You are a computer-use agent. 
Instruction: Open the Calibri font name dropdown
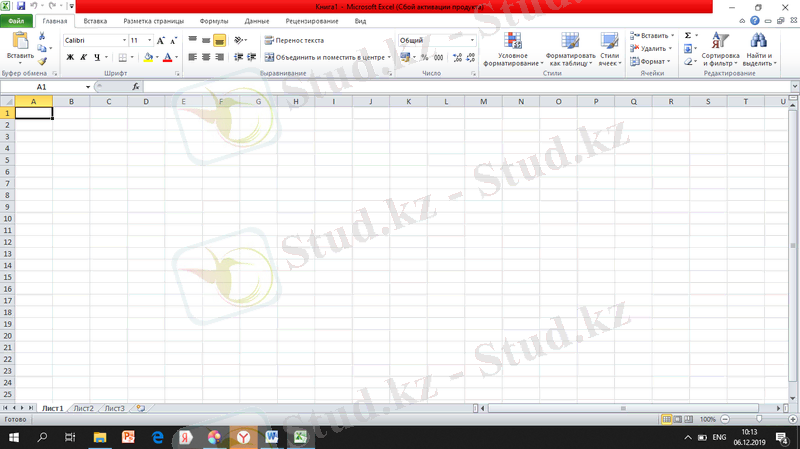click(x=124, y=40)
